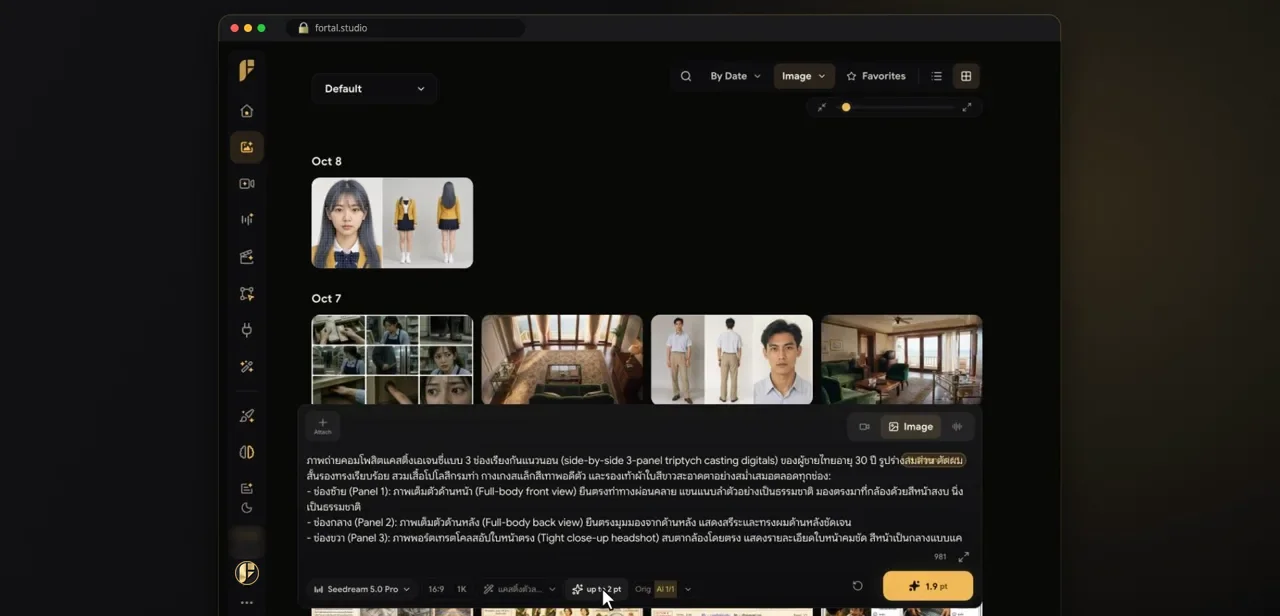Switch to audio generation mode tab
The width and height of the screenshot is (1280, 616).
coord(957,427)
